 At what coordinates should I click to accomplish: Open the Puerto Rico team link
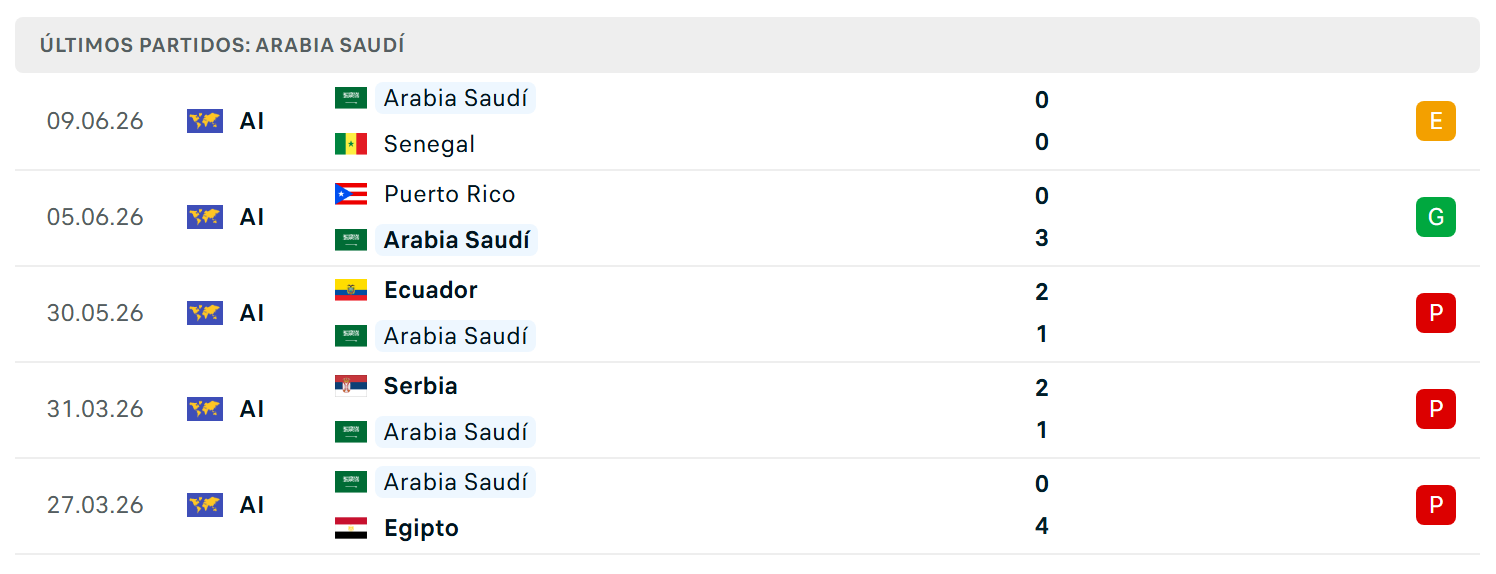pyautogui.click(x=450, y=194)
